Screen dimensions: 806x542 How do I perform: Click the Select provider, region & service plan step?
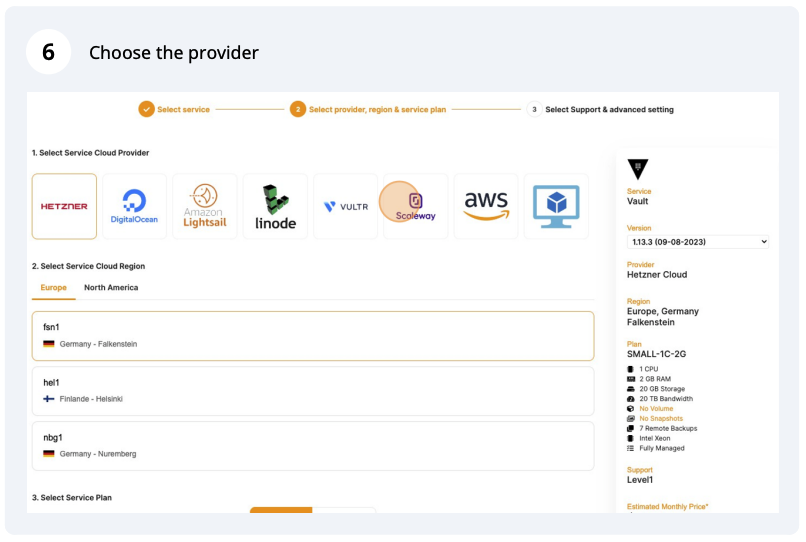[x=376, y=109]
